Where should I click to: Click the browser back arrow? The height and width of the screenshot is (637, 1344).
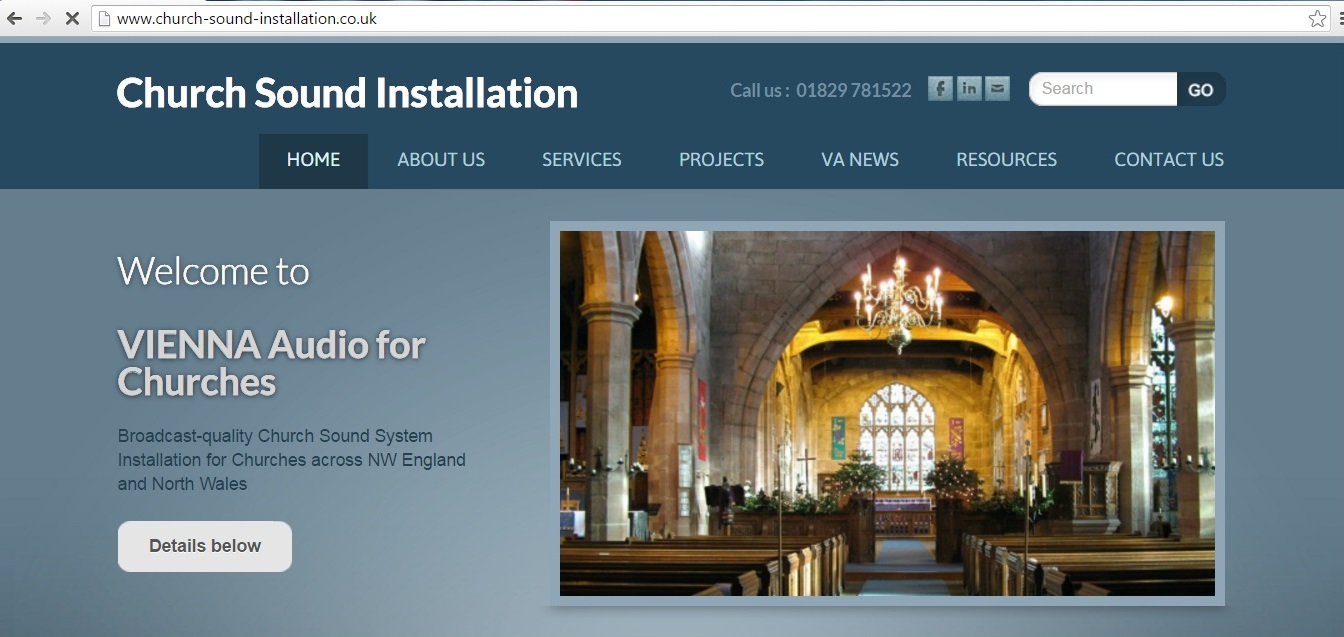click(14, 18)
